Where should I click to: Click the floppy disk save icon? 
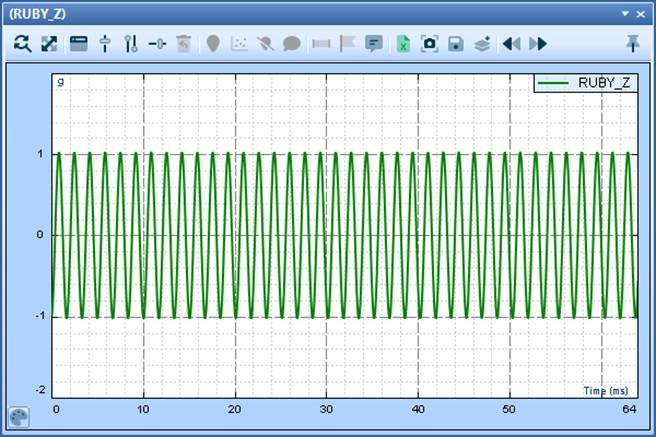click(456, 43)
